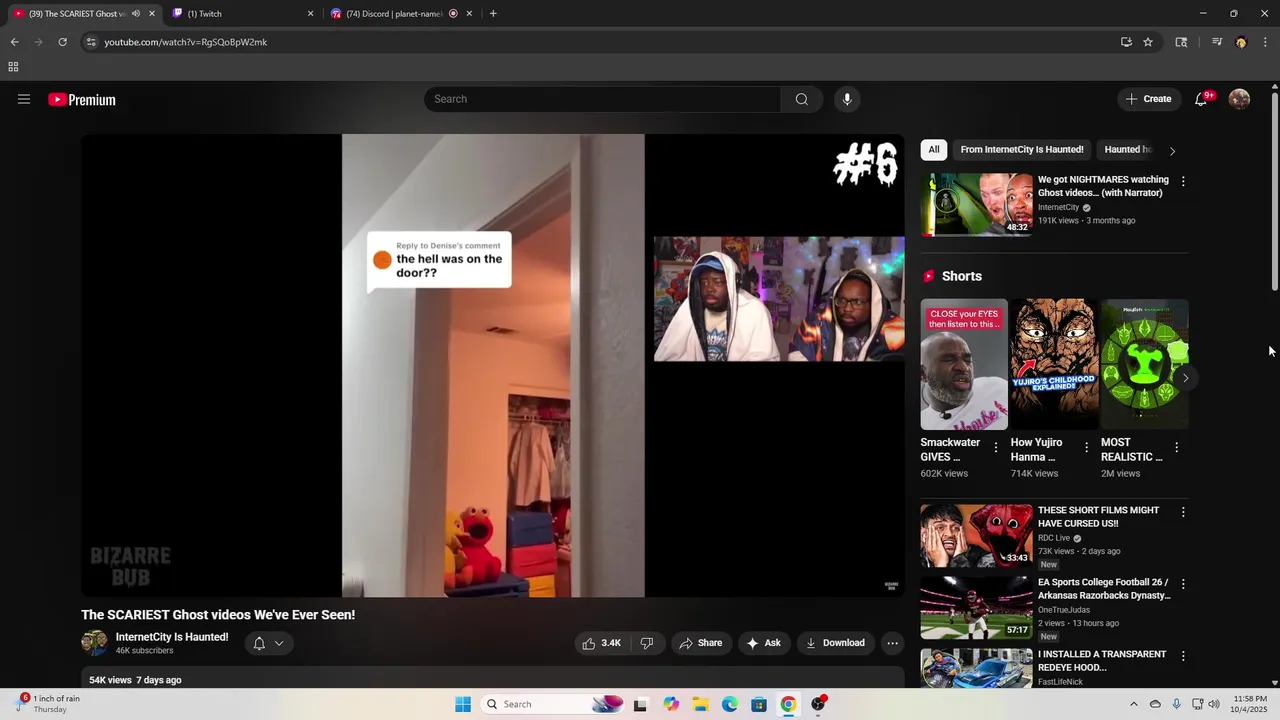Open InternetCity Is Haunted! channel link
1280x720 pixels.
click(172, 637)
